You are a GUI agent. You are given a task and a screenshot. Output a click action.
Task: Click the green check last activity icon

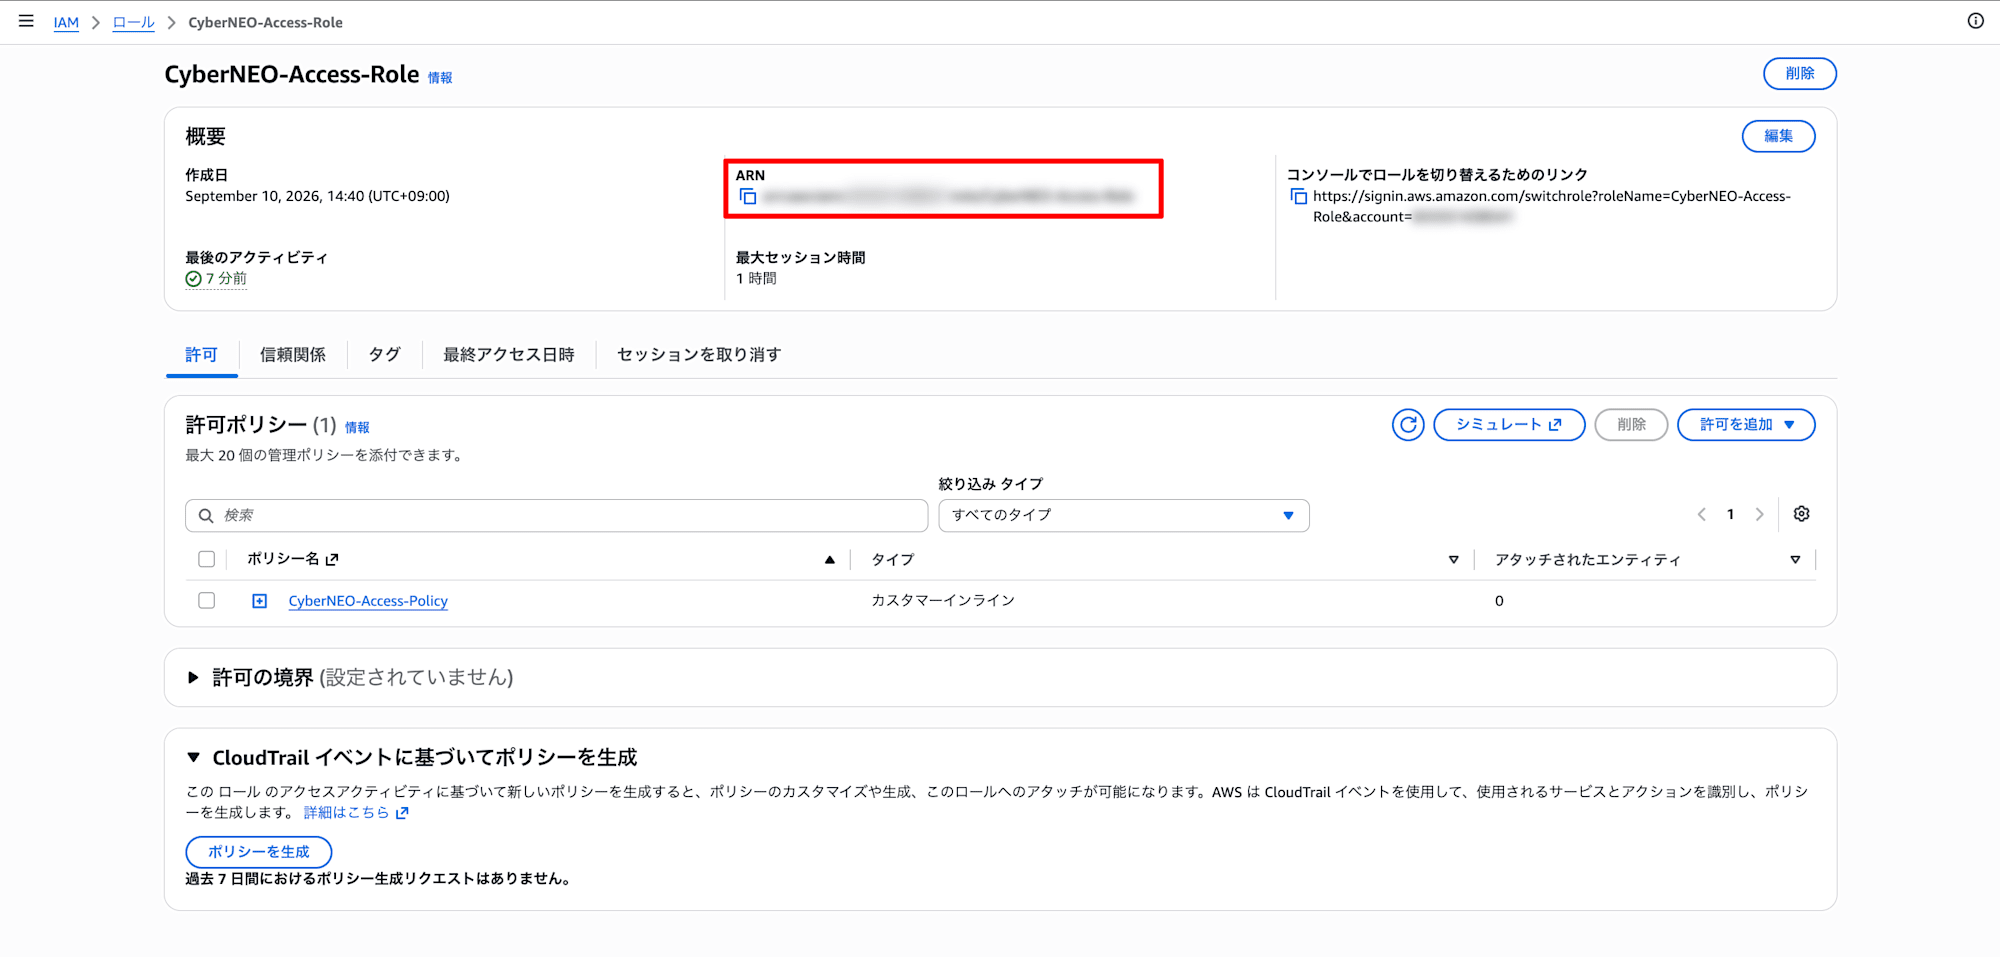[193, 279]
